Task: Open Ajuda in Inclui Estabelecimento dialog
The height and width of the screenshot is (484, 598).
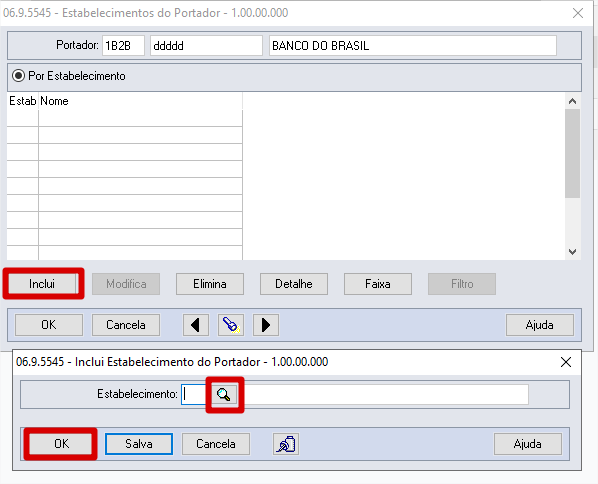Action: pos(528,444)
